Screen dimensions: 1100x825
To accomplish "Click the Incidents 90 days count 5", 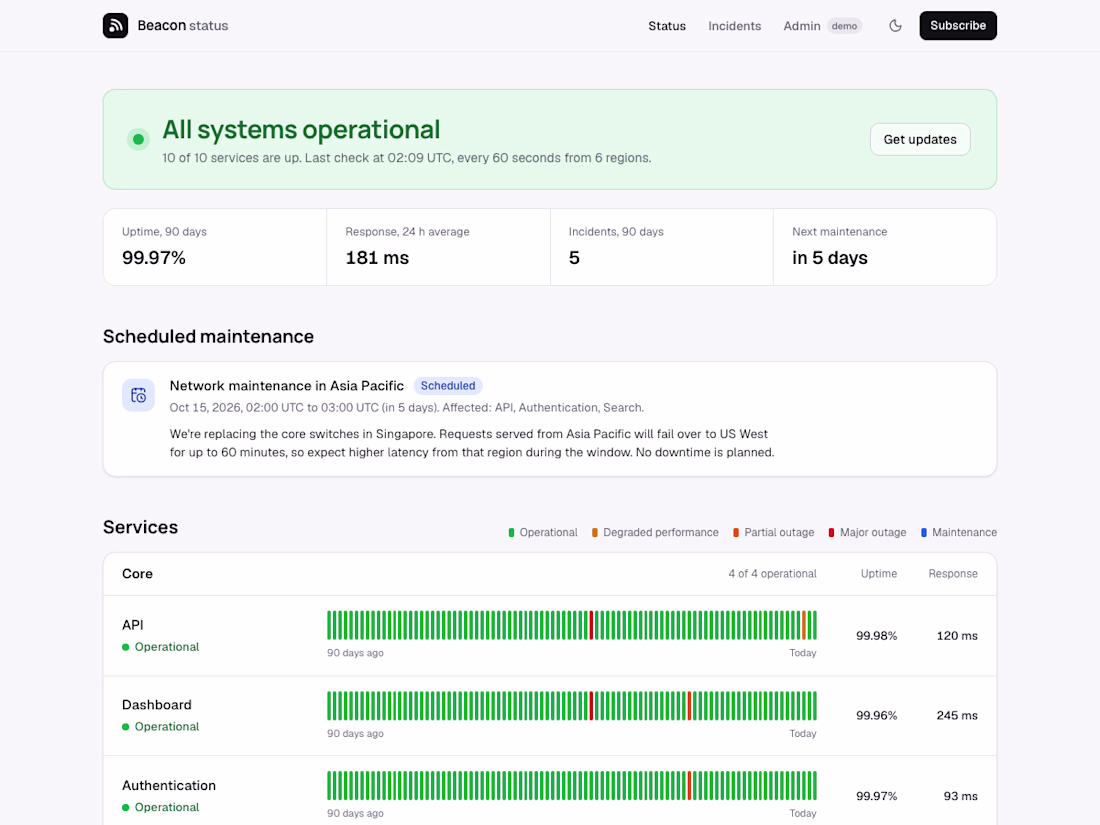I will (574, 258).
